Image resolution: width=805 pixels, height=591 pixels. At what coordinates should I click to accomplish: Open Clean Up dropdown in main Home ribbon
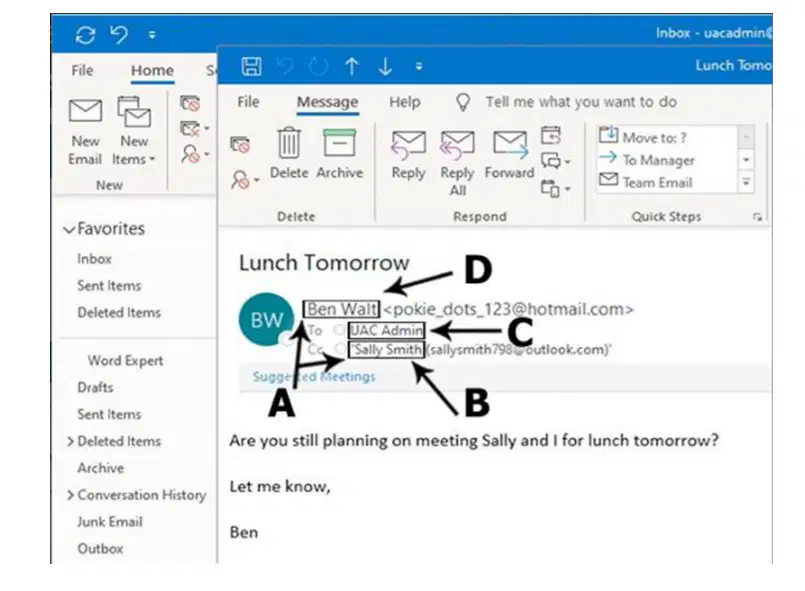coord(195,128)
